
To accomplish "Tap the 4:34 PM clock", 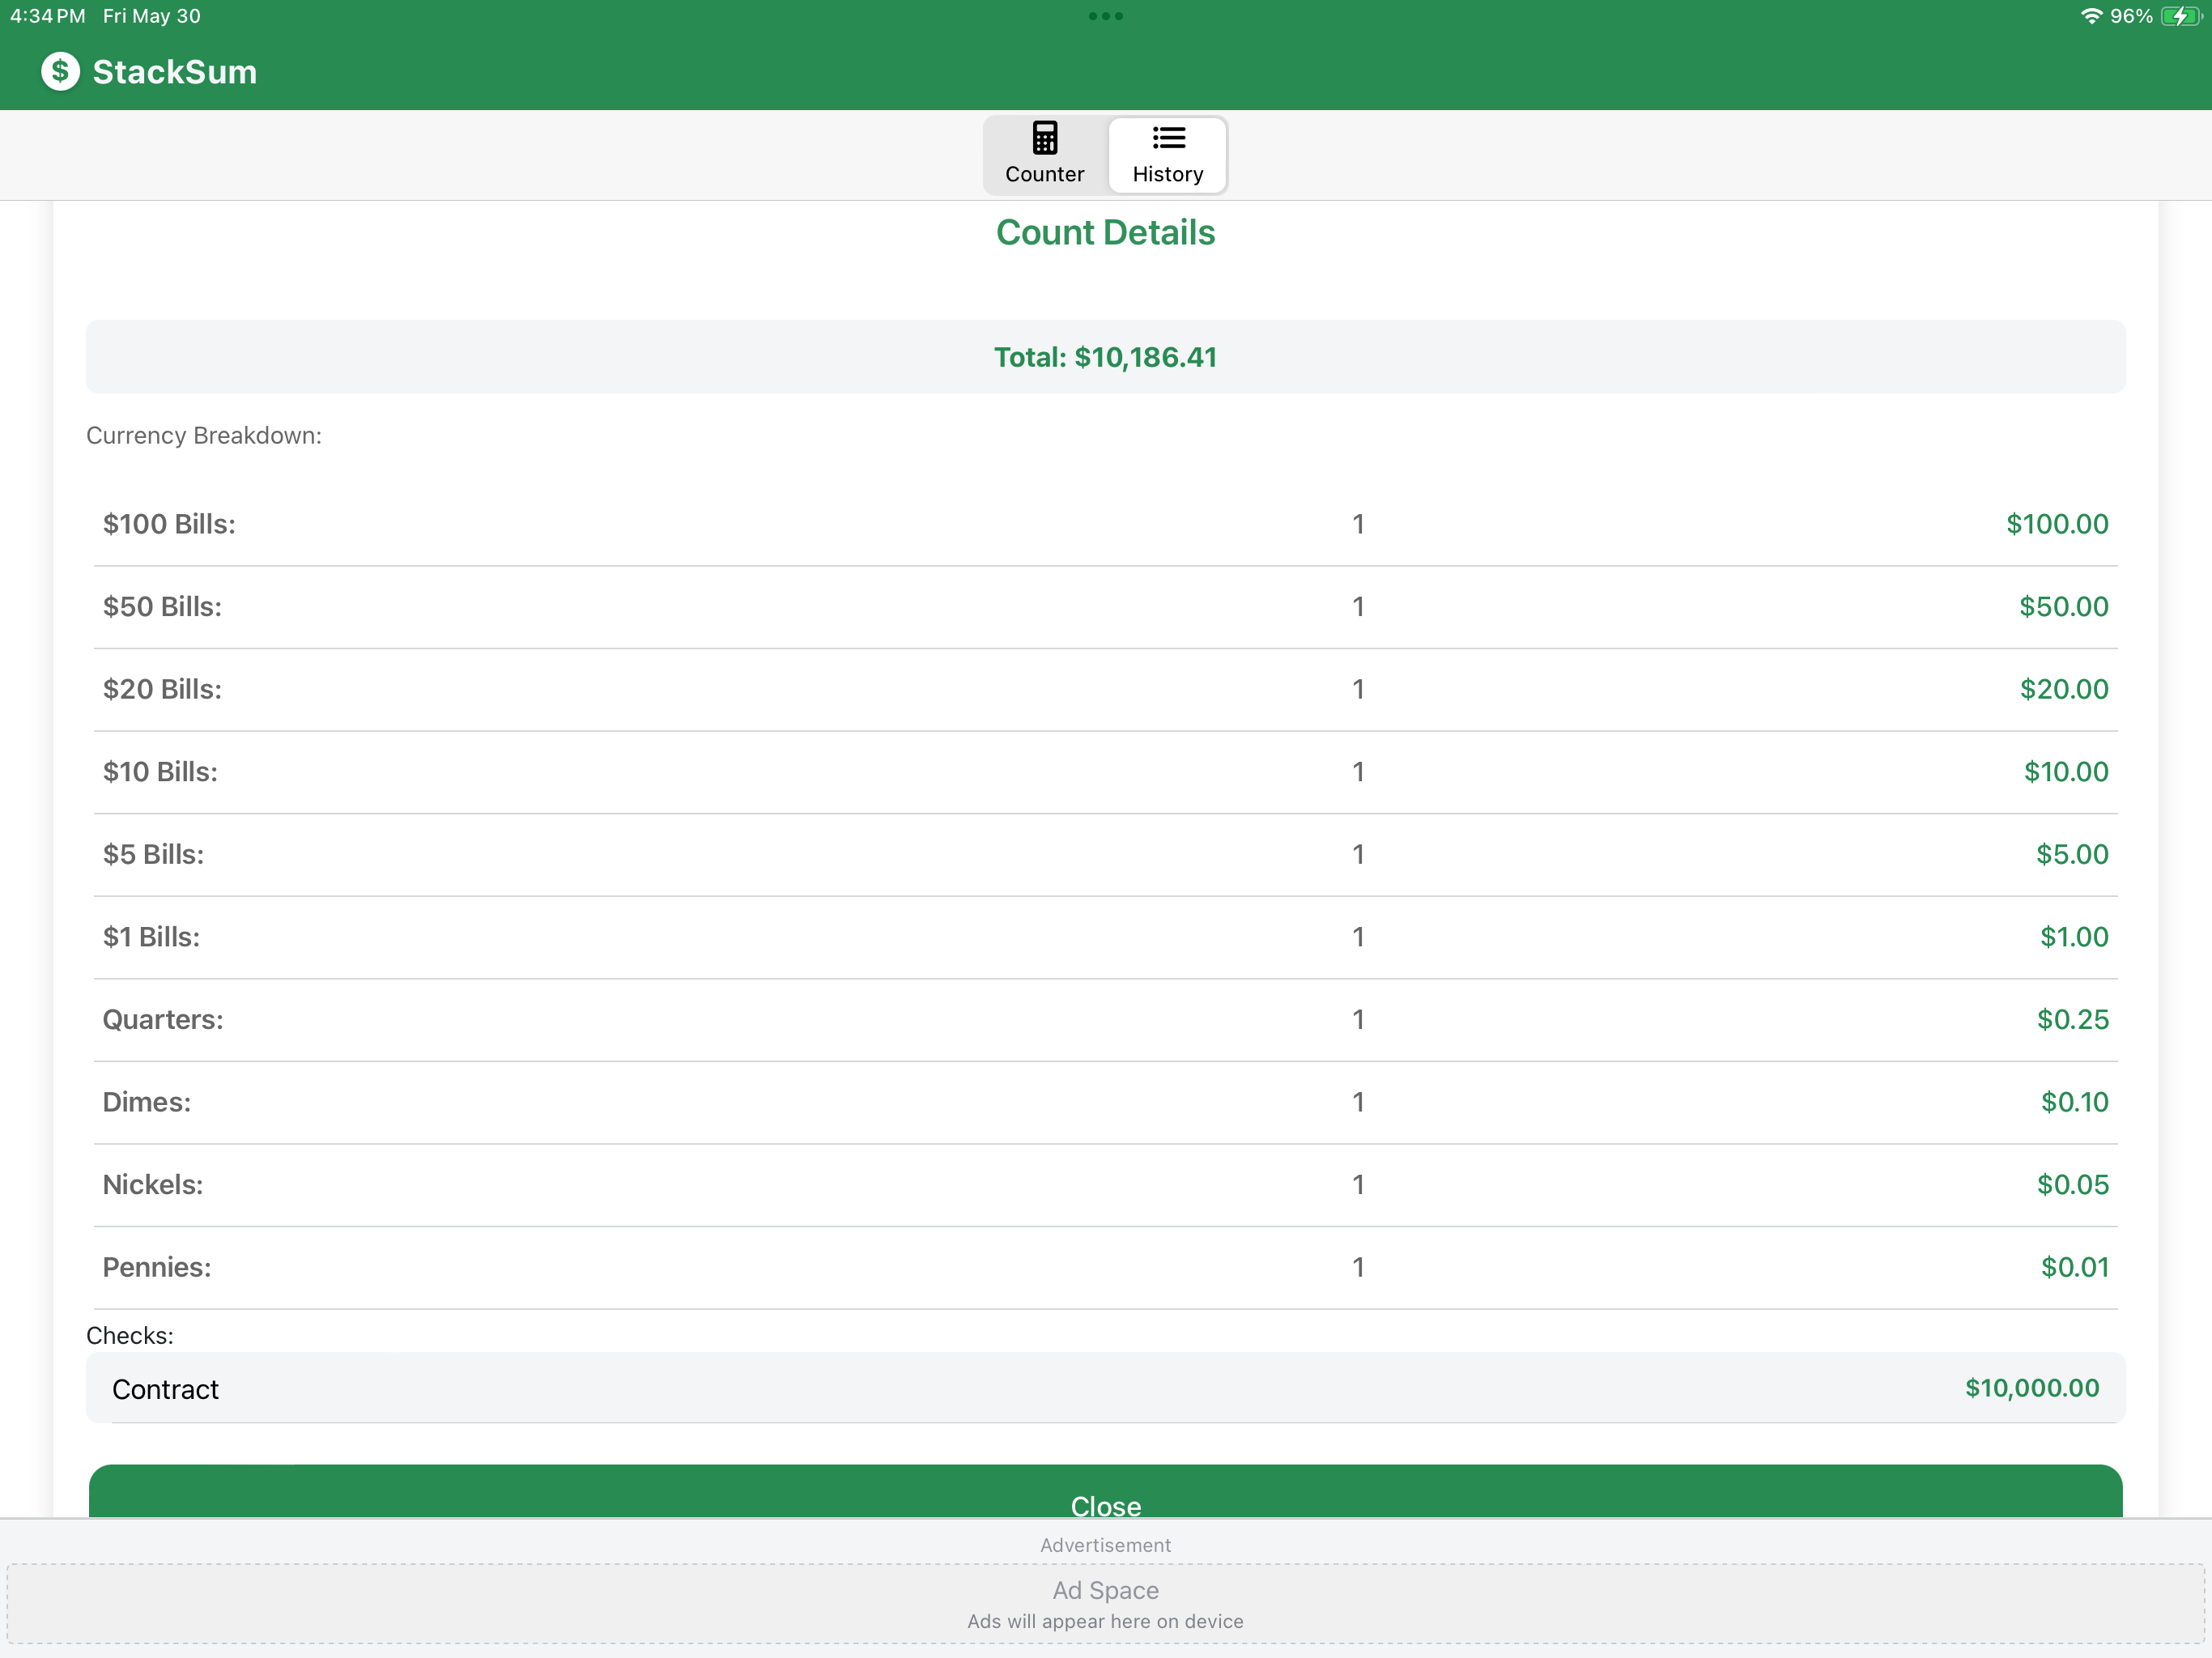I will point(47,16).
